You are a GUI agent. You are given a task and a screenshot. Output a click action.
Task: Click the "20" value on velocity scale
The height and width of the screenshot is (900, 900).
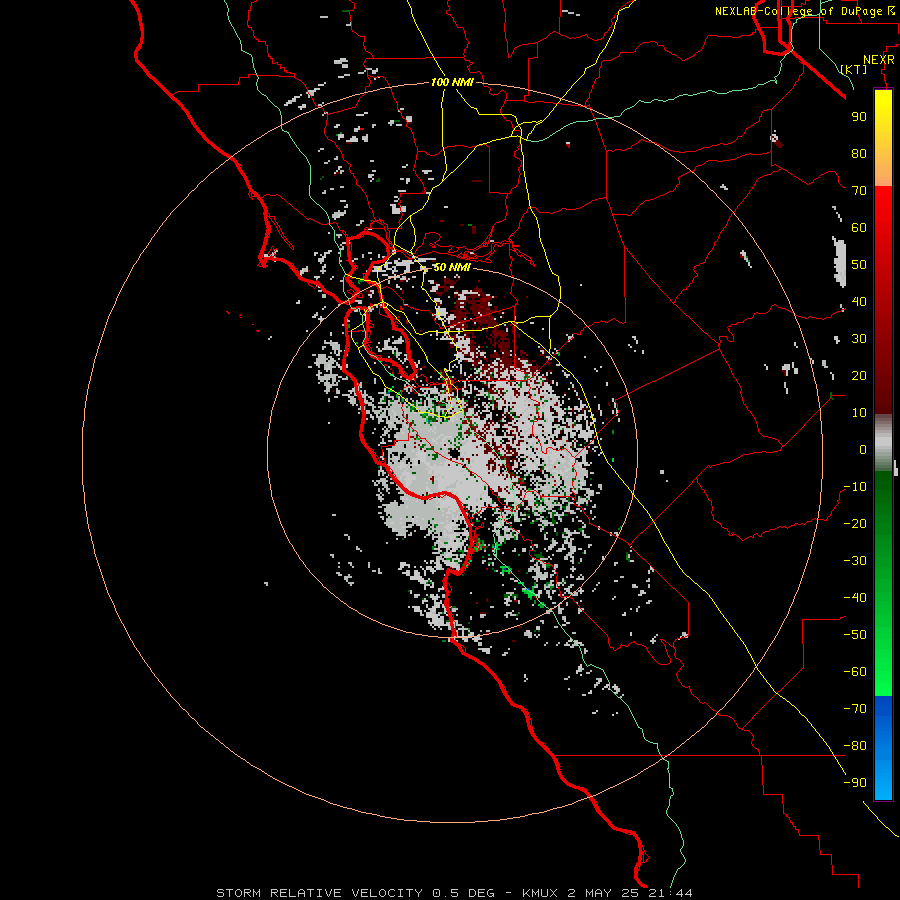859,376
